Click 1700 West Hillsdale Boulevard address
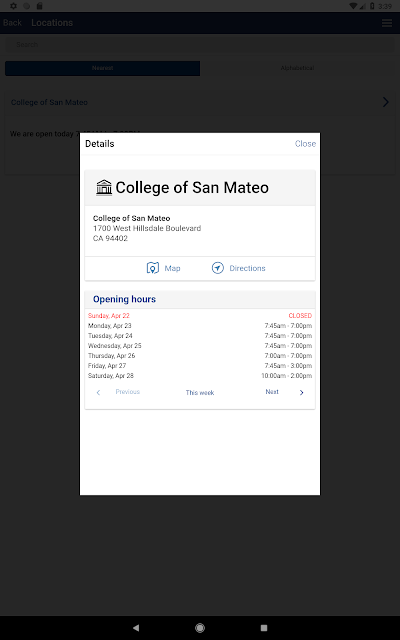Image resolution: width=400 pixels, height=640 pixels. coord(147,228)
